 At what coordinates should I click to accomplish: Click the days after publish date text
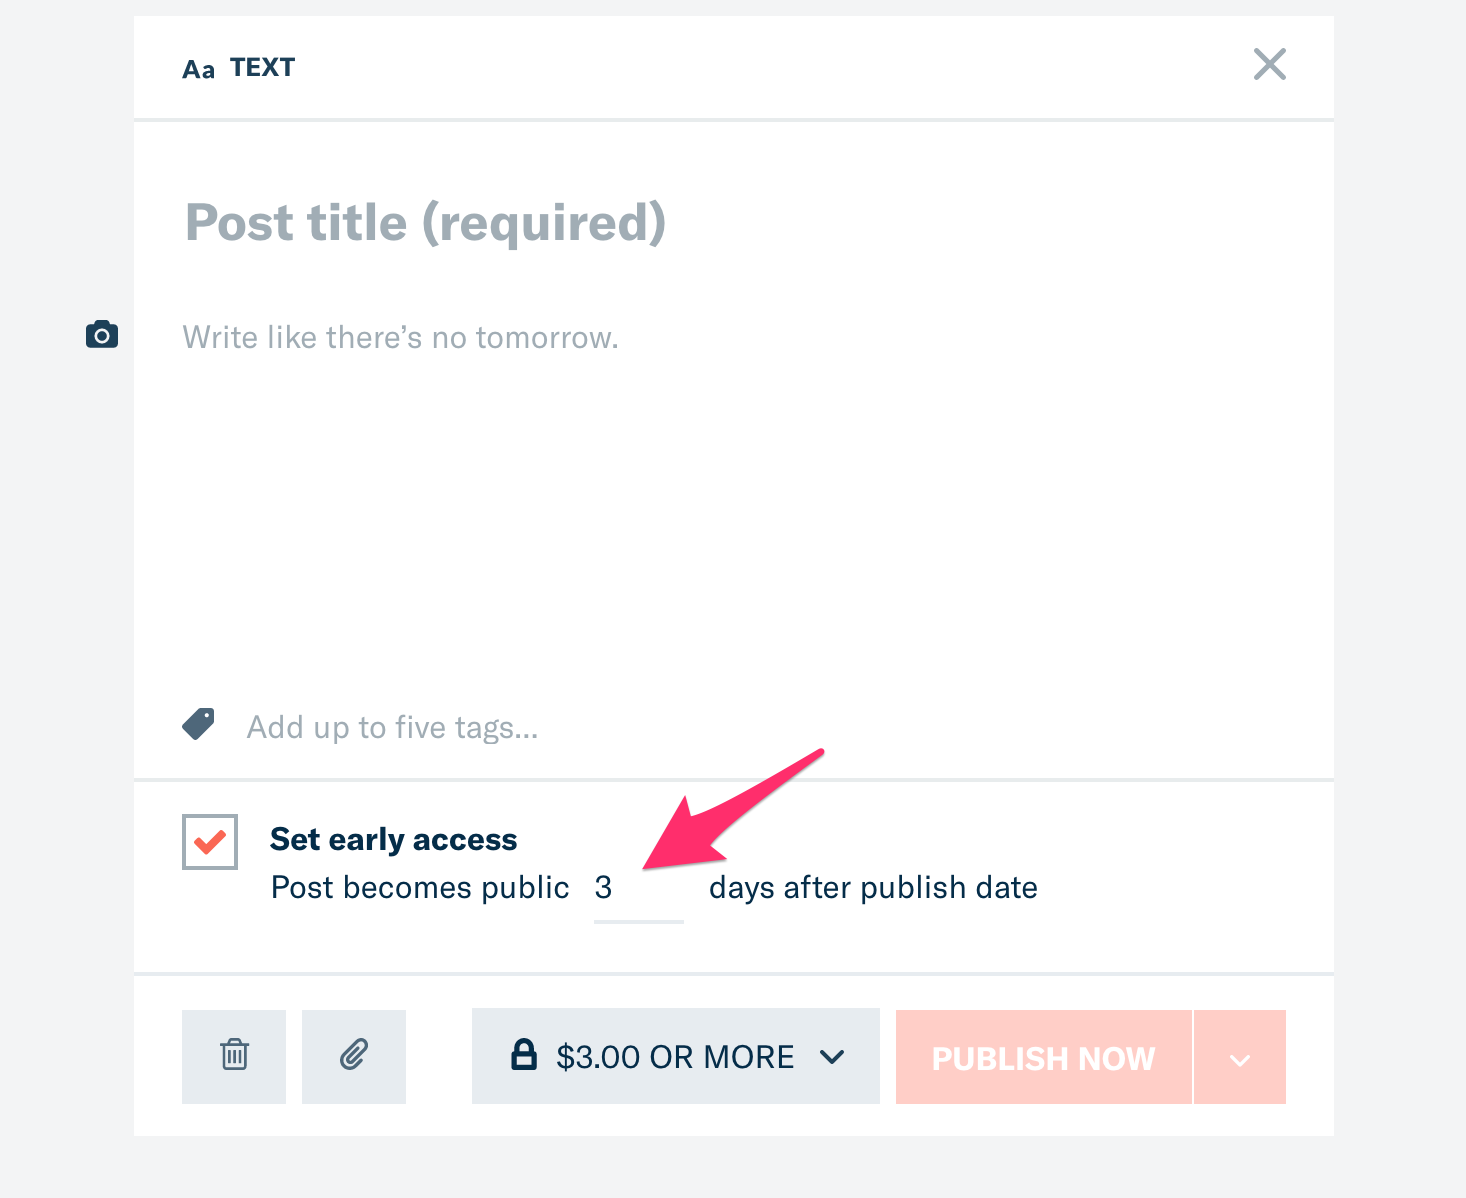pos(873,888)
